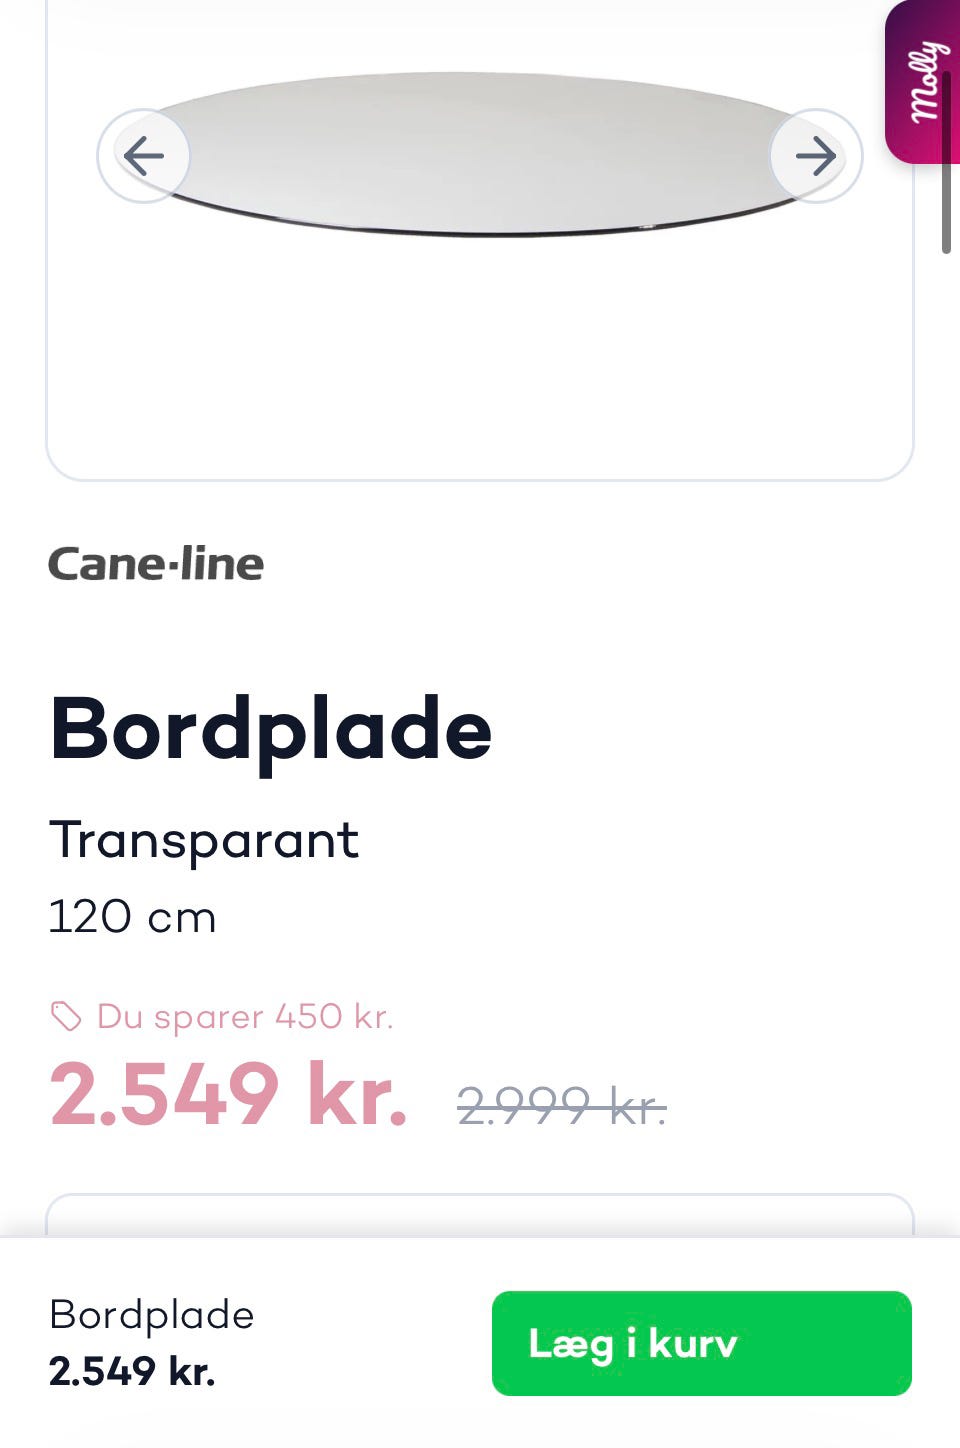This screenshot has height=1448, width=960.
Task: Open the Molly side tab
Action: (x=922, y=82)
